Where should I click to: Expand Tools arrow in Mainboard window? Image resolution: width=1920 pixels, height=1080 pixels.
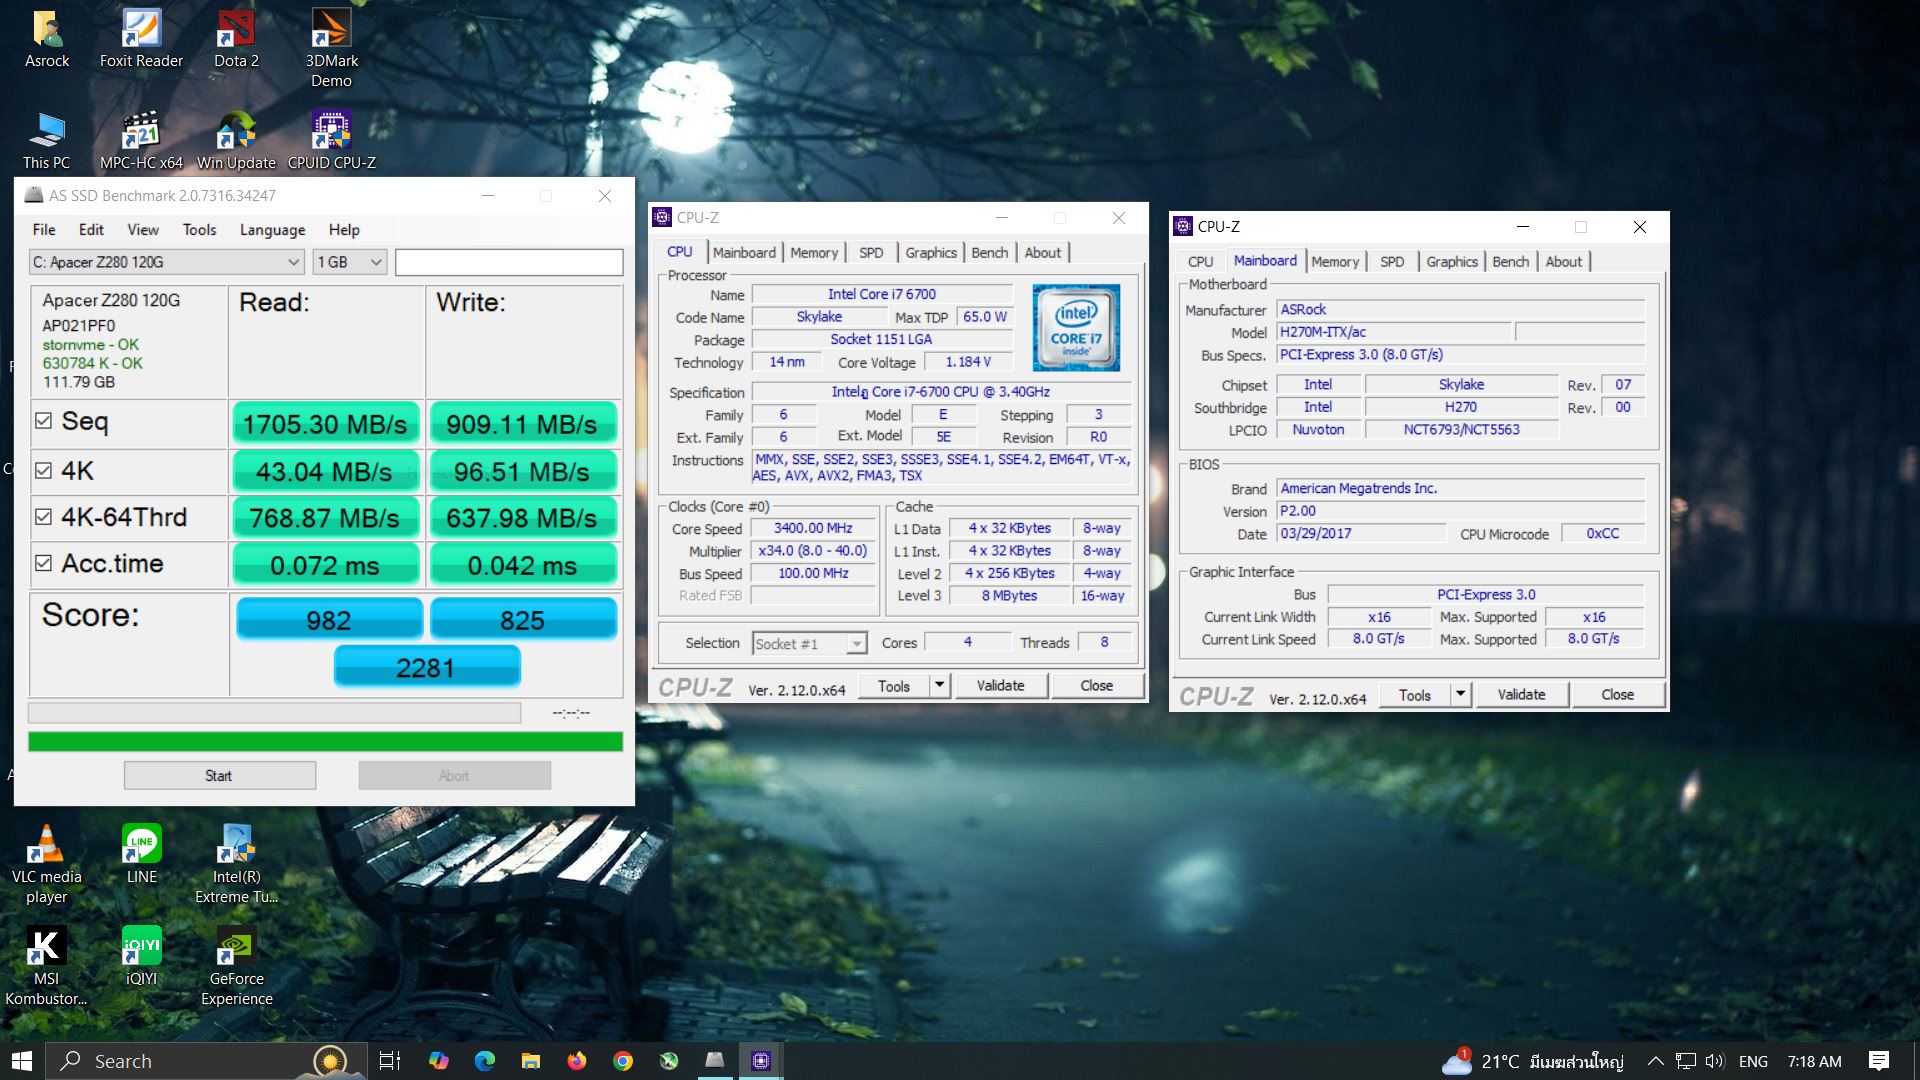click(x=1460, y=694)
